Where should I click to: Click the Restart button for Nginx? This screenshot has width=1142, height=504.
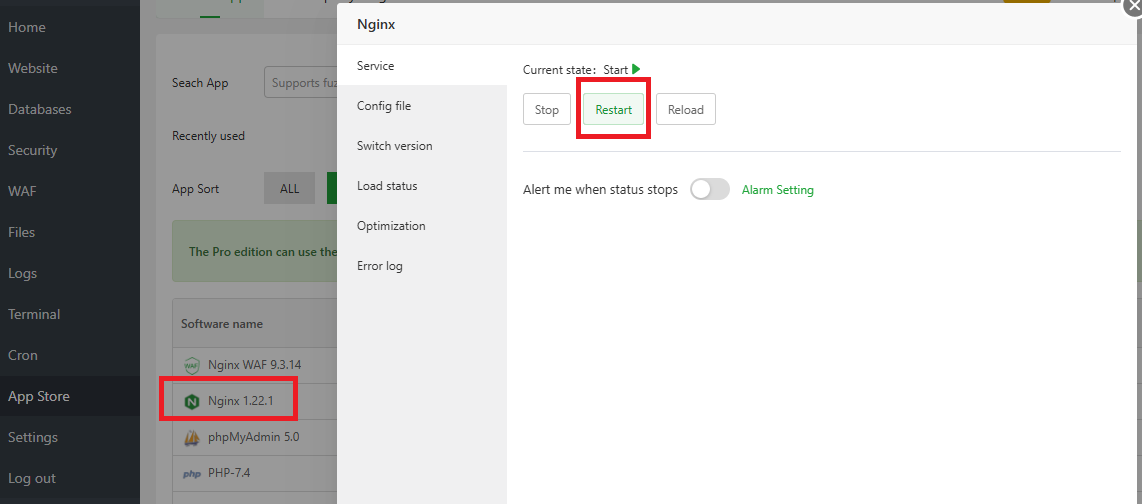pyautogui.click(x=613, y=109)
